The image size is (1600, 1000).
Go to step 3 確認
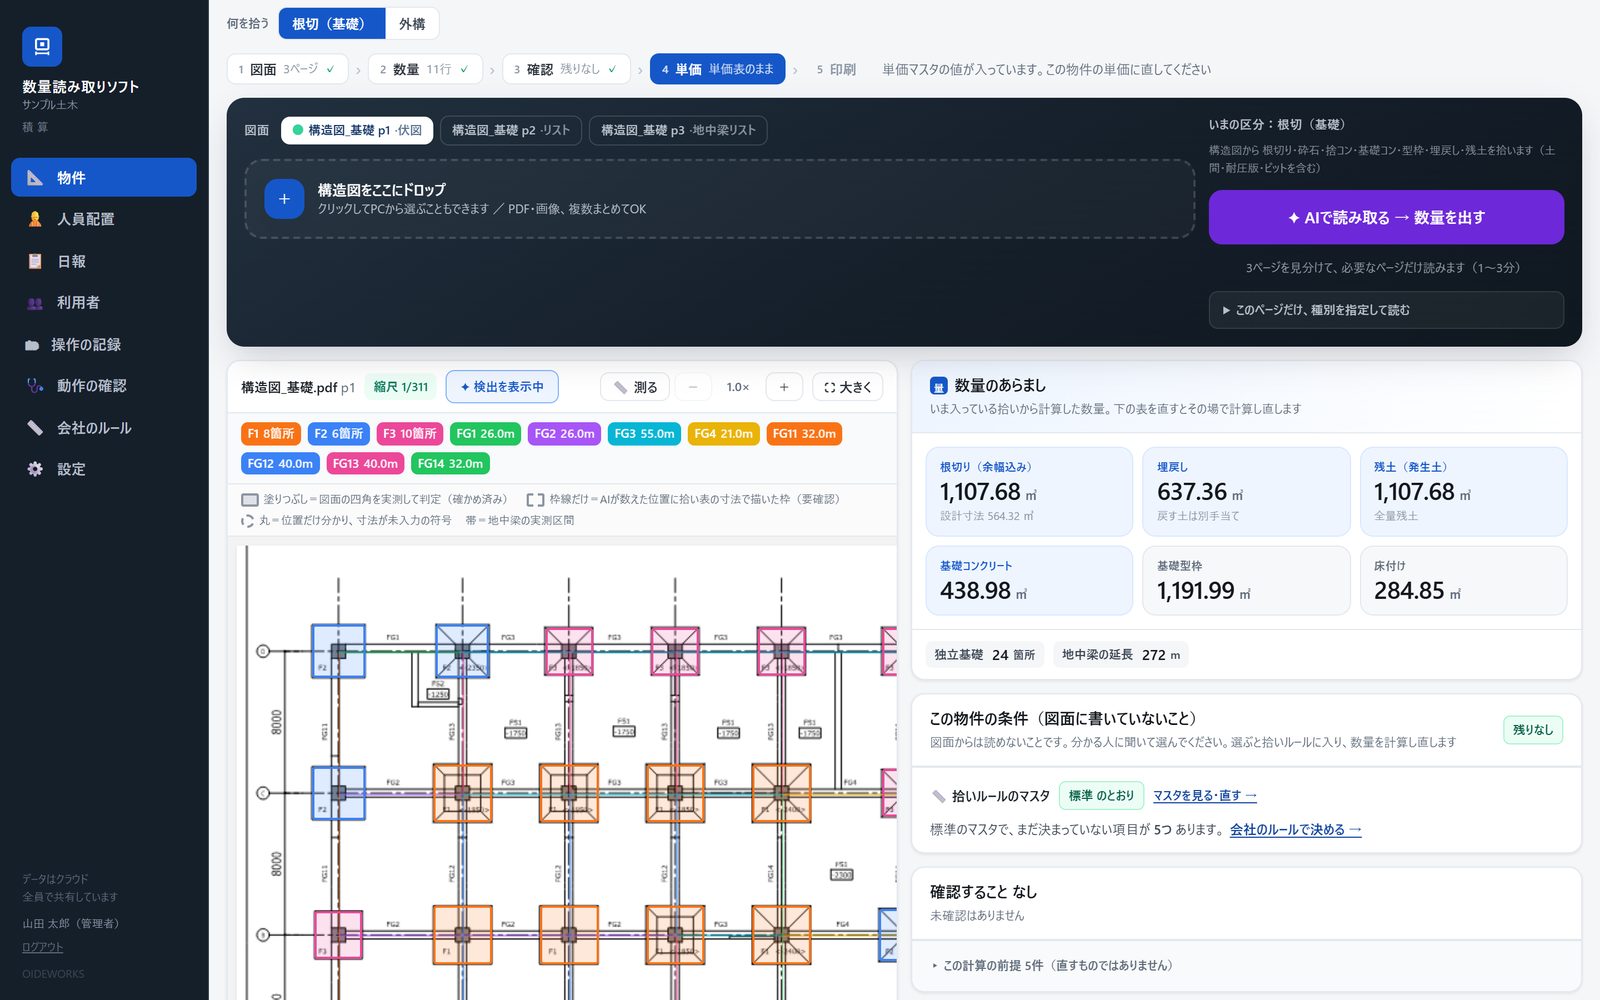(x=566, y=69)
